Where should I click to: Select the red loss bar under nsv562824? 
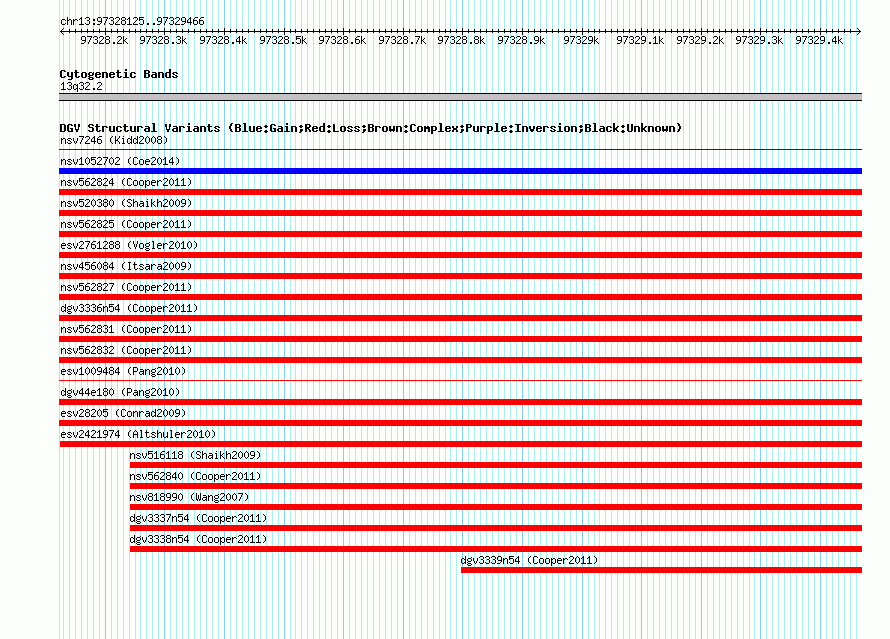[460, 192]
